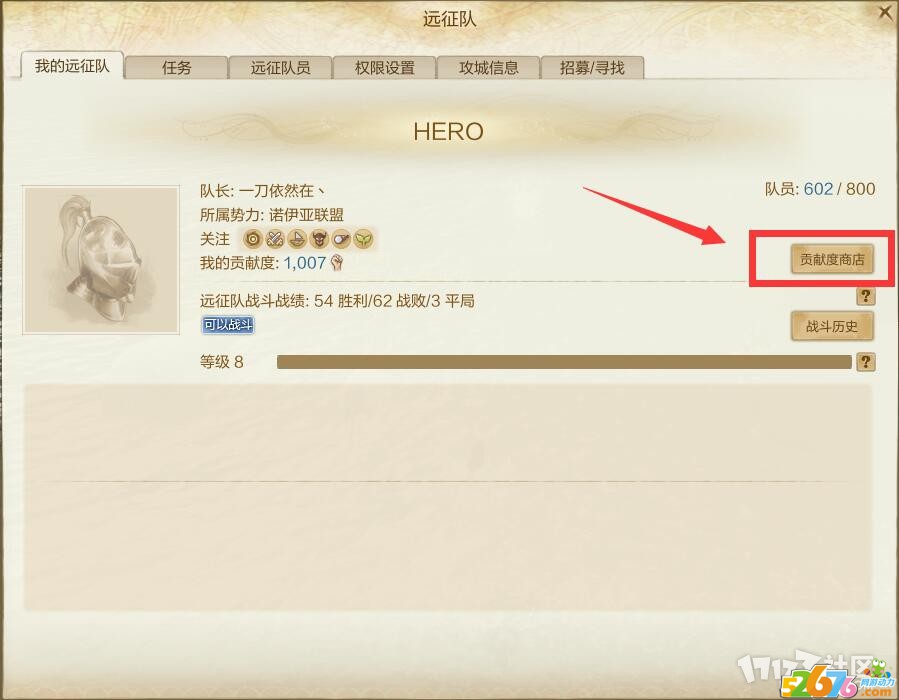Select the 权限设置 tab
The height and width of the screenshot is (700, 899).
385,68
